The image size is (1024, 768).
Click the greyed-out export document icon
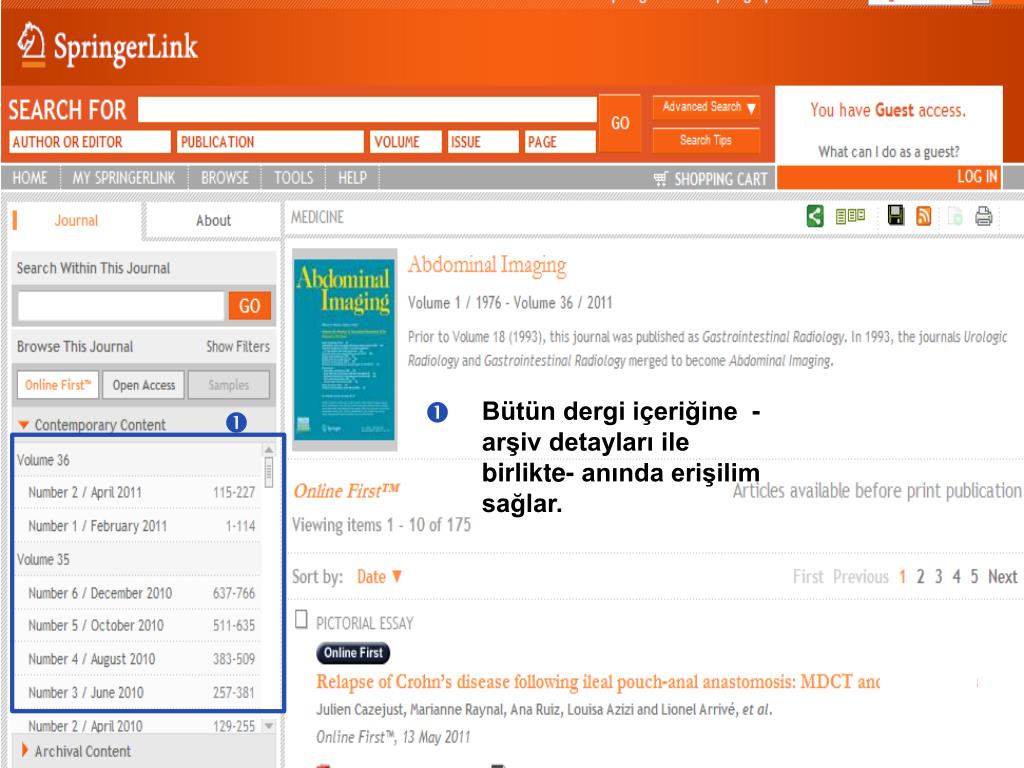coord(955,216)
